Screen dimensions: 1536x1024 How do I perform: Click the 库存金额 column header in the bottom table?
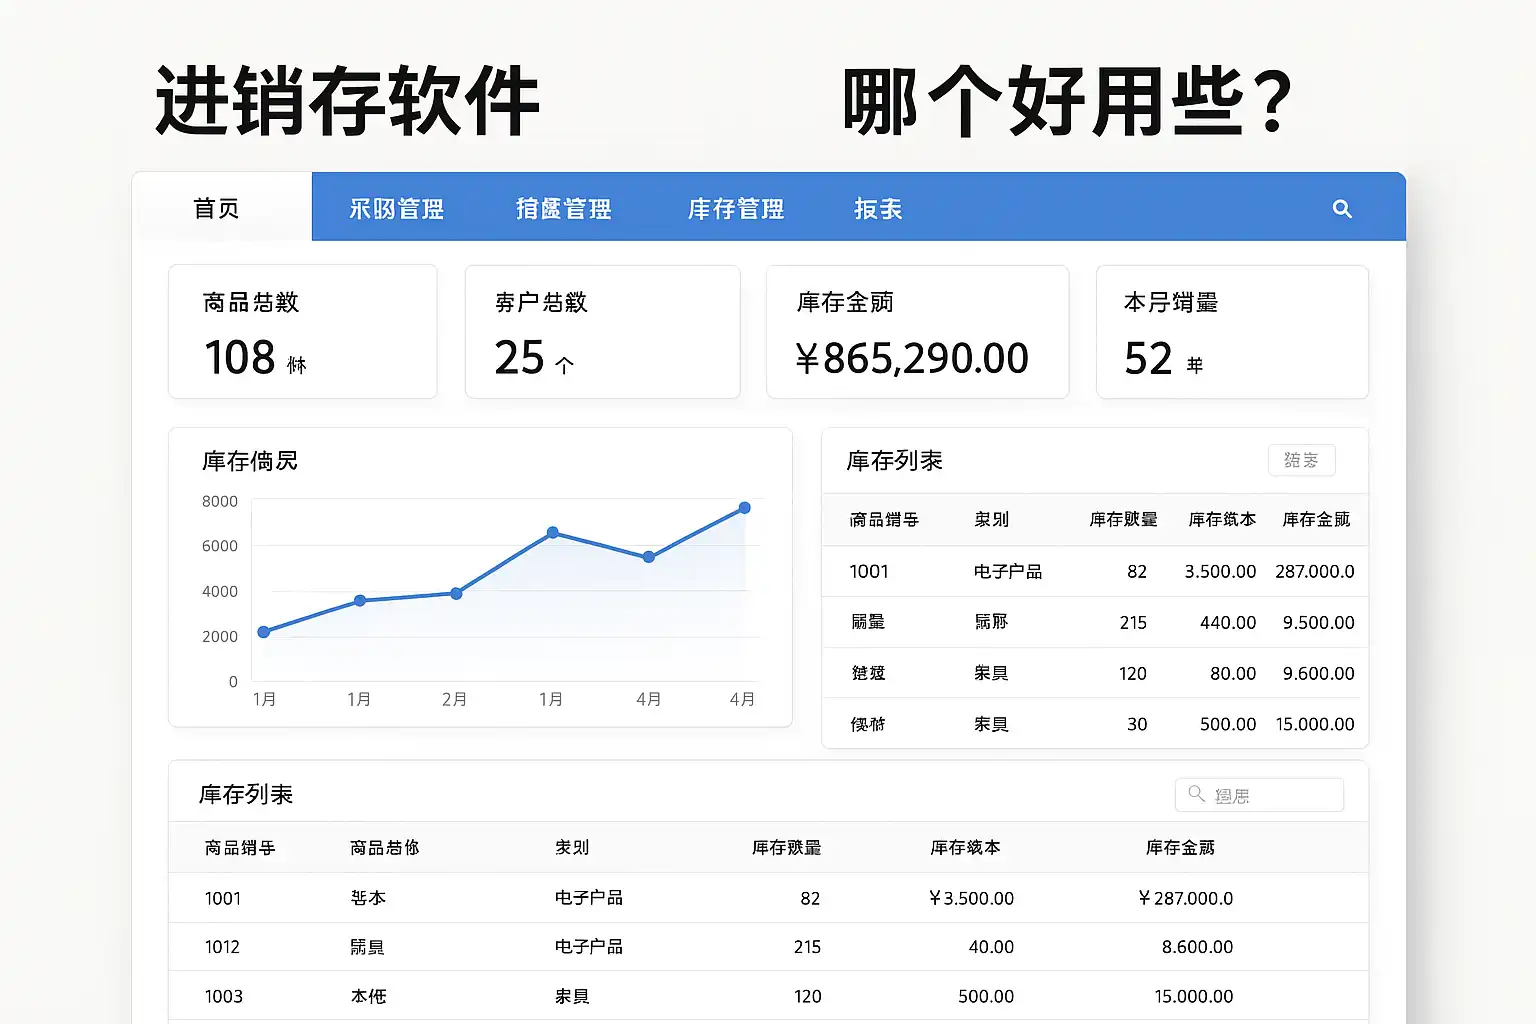[x=1180, y=848]
